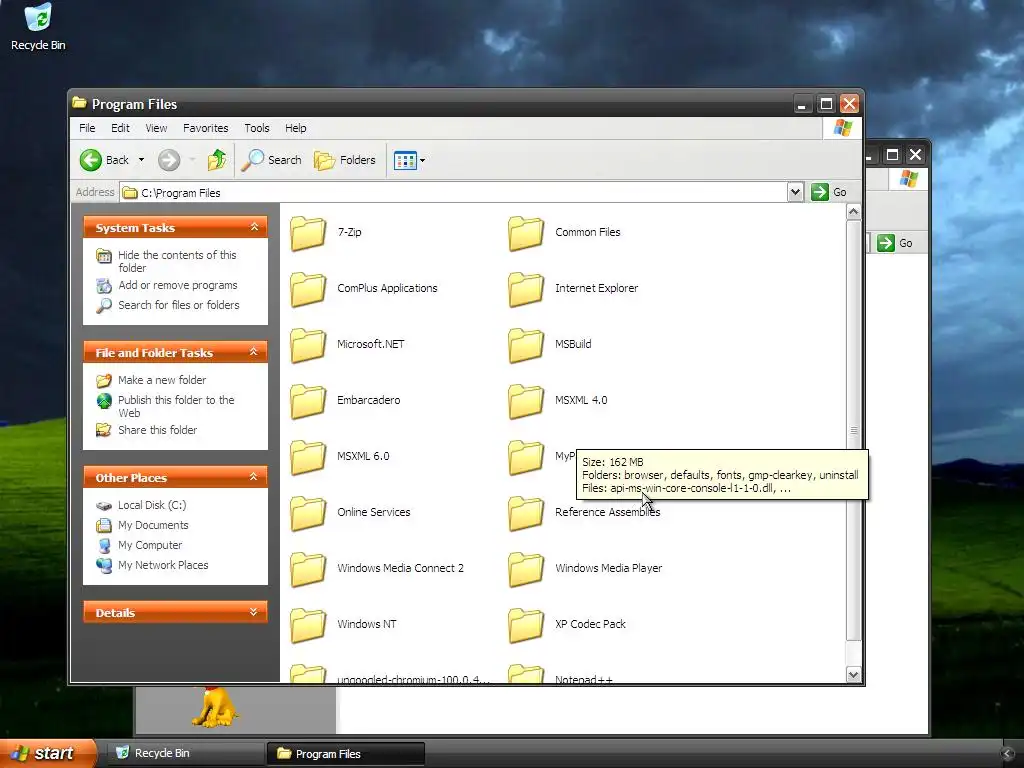This screenshot has height=768, width=1024.
Task: Select the Internet Explorer folder icon
Action: click(x=526, y=289)
